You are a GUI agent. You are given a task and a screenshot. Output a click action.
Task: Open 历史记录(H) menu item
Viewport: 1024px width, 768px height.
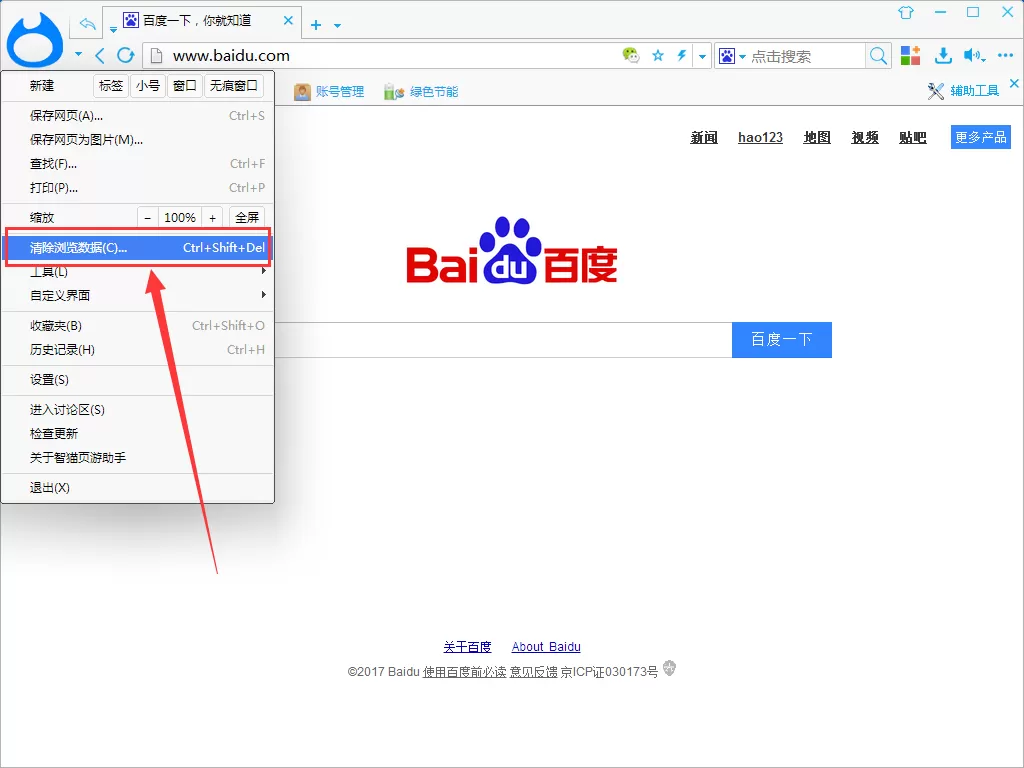click(138, 349)
